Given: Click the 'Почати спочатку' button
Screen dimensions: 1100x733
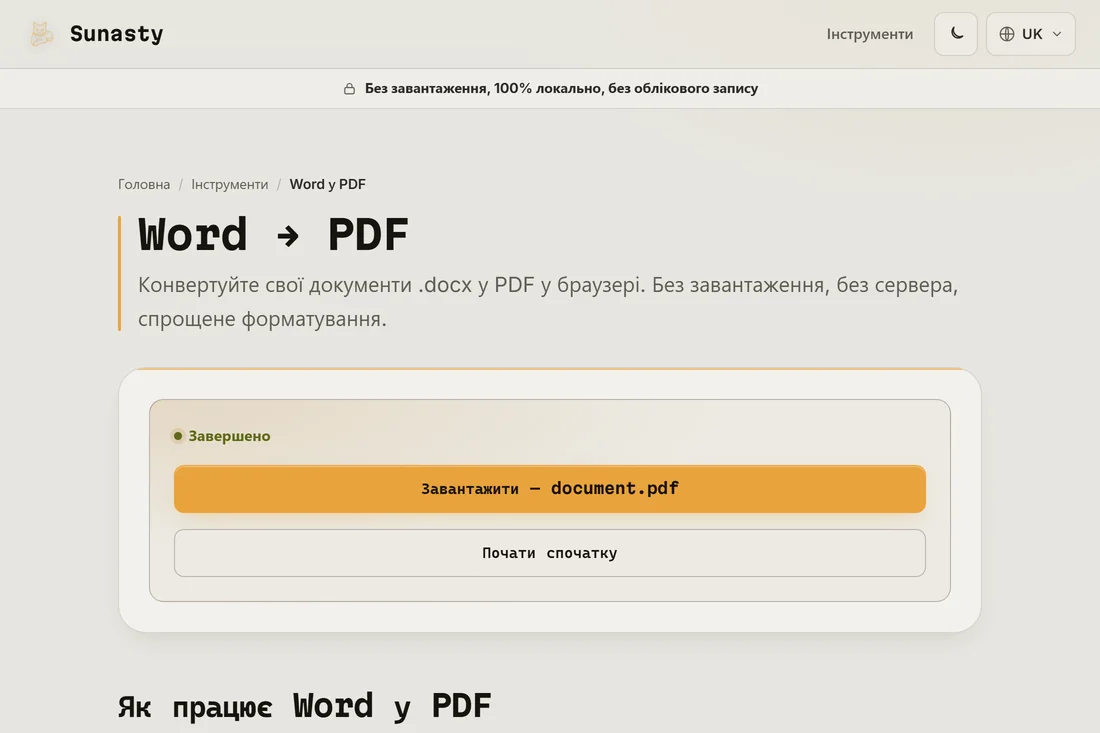Looking at the screenshot, I should (x=550, y=553).
